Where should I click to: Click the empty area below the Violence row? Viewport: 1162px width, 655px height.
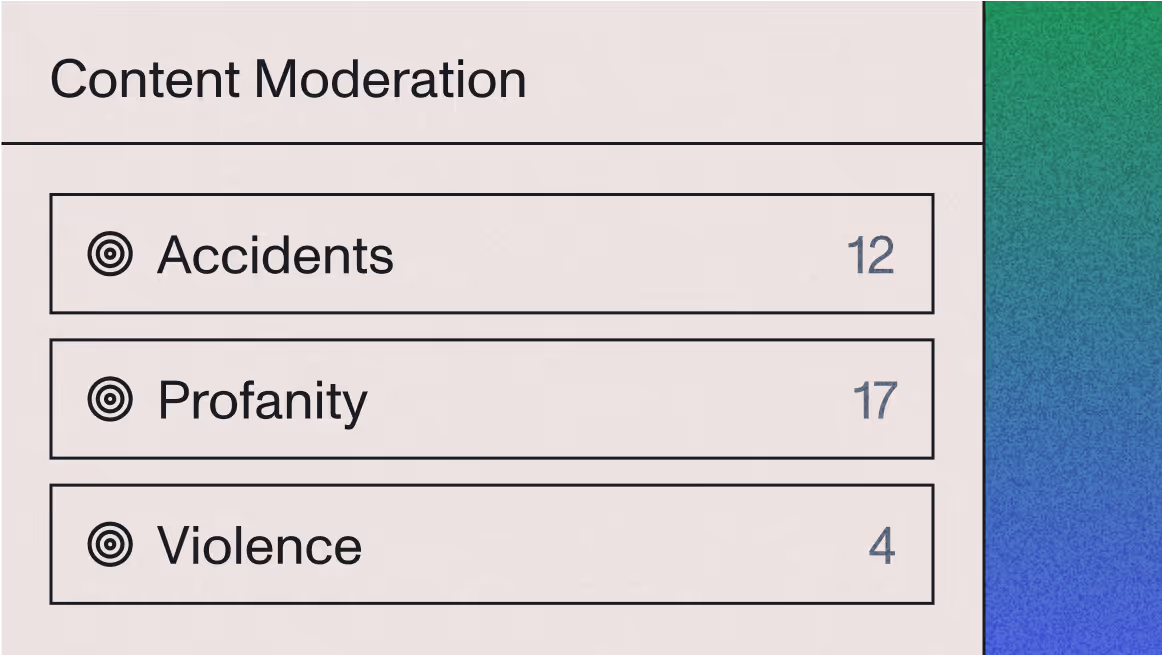tap(492, 630)
